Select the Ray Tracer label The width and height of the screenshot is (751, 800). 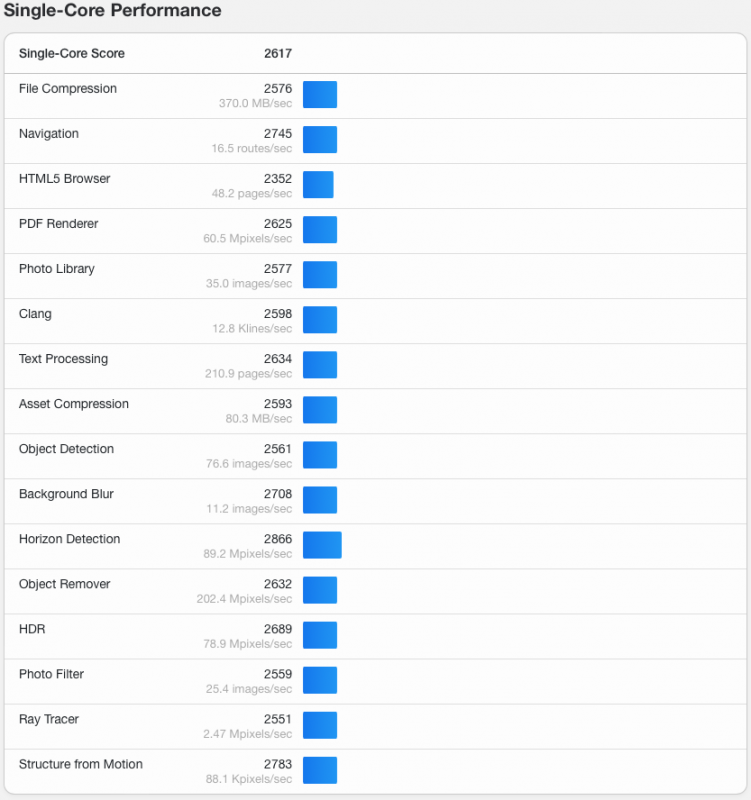[49, 719]
